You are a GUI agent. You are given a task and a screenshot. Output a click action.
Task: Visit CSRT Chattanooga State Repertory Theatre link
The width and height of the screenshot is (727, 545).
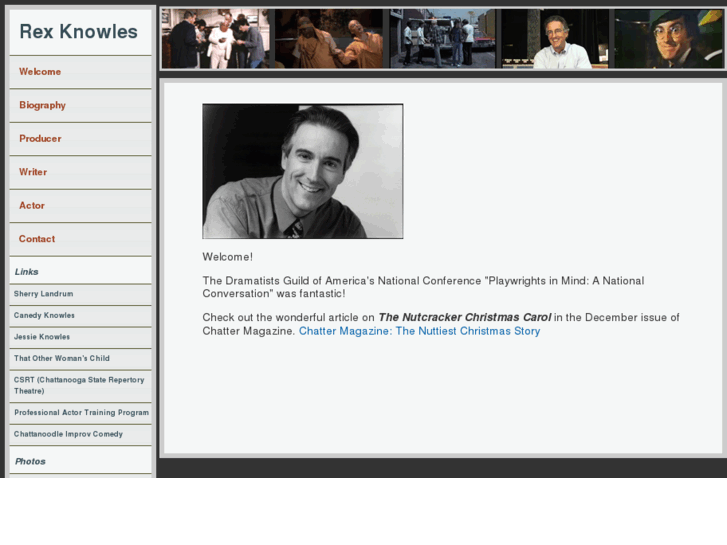click(x=80, y=385)
